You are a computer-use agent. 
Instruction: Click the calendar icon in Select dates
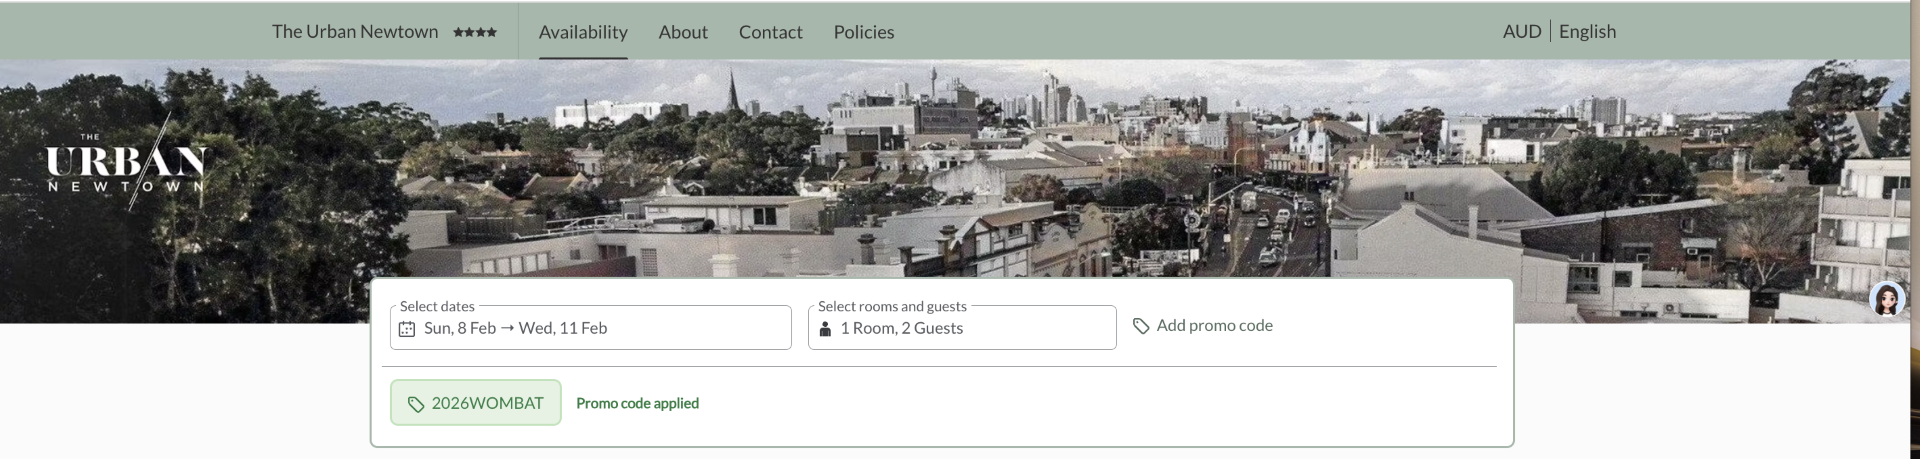click(407, 329)
